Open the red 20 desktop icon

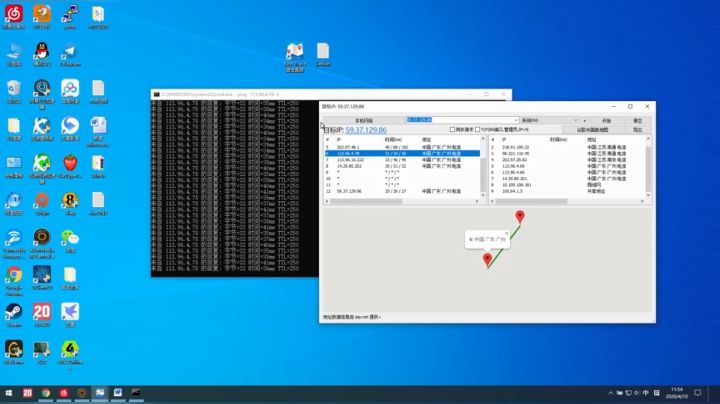(42, 315)
